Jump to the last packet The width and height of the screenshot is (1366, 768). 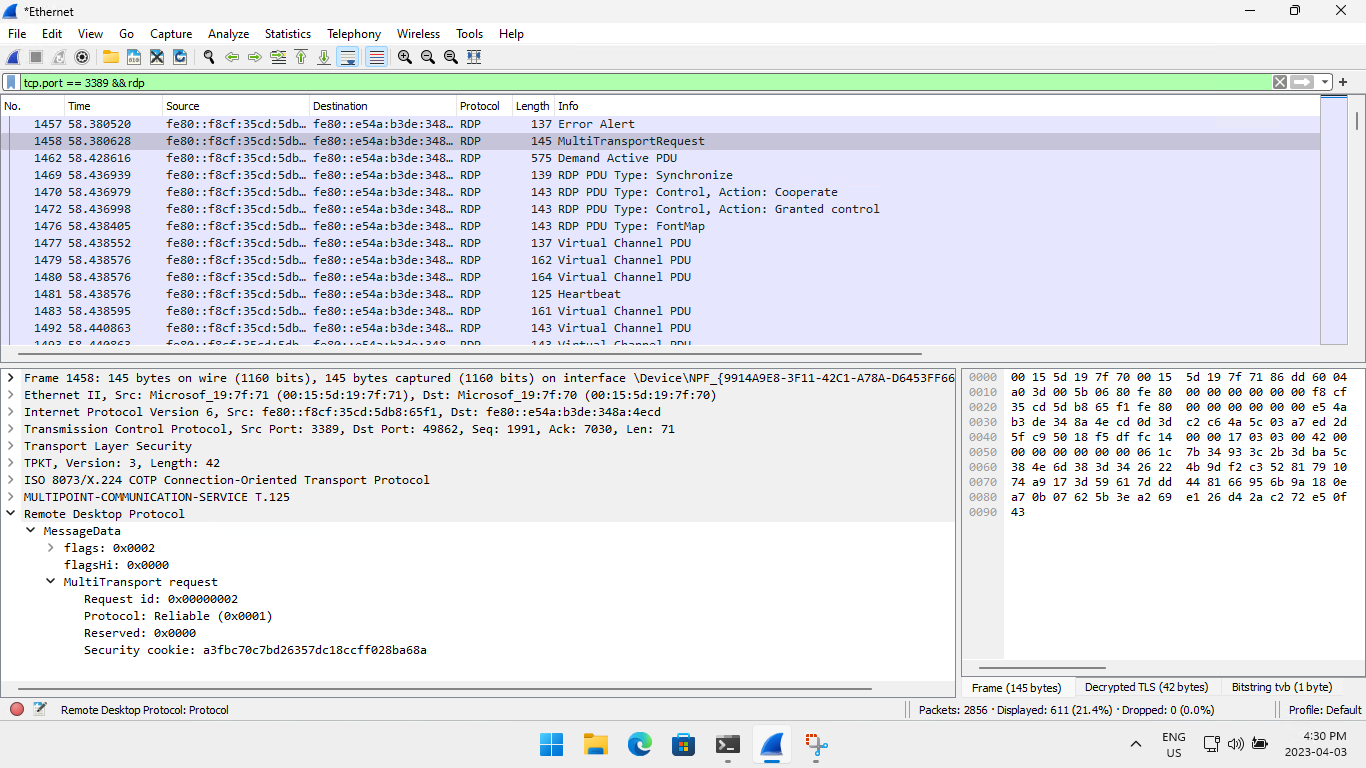tap(324, 57)
